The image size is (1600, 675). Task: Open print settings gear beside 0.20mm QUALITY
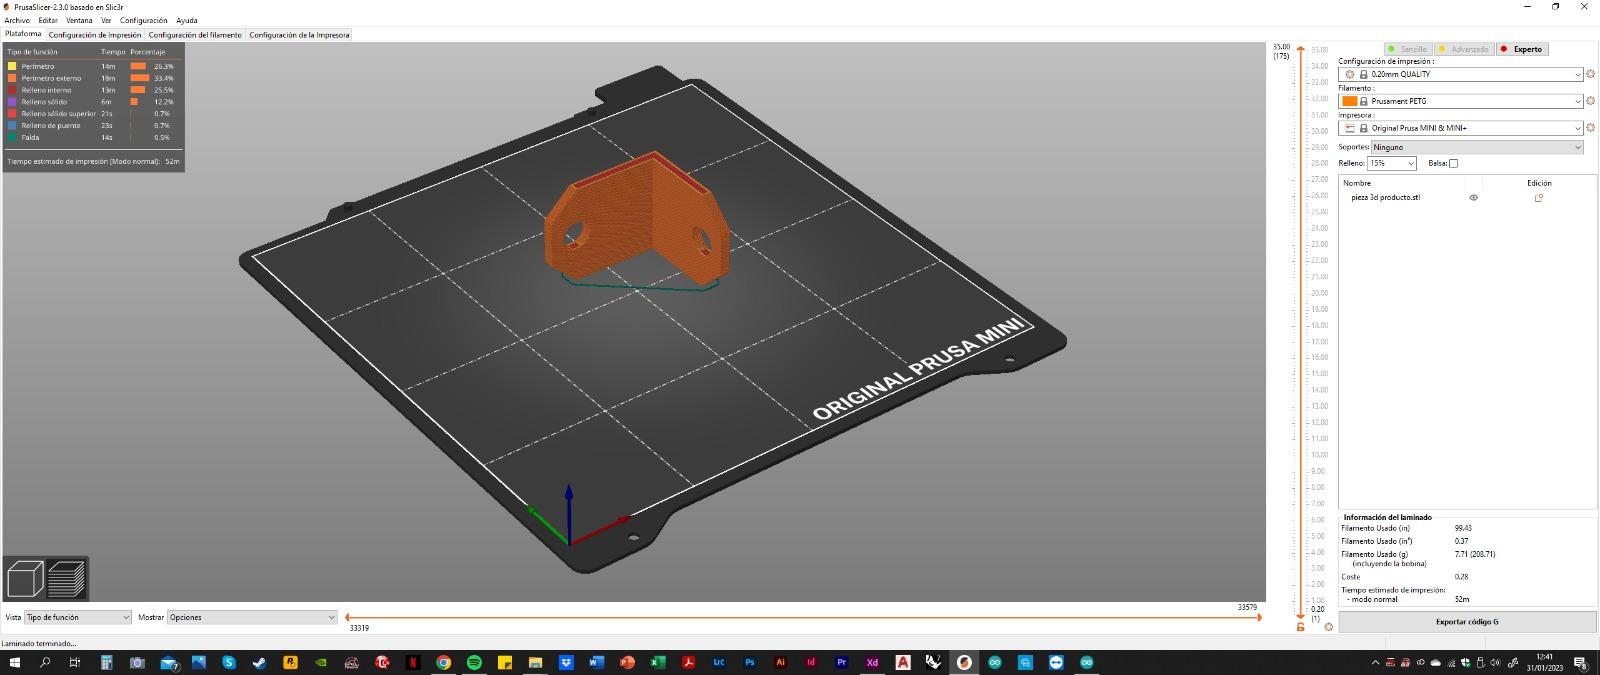(x=1590, y=74)
